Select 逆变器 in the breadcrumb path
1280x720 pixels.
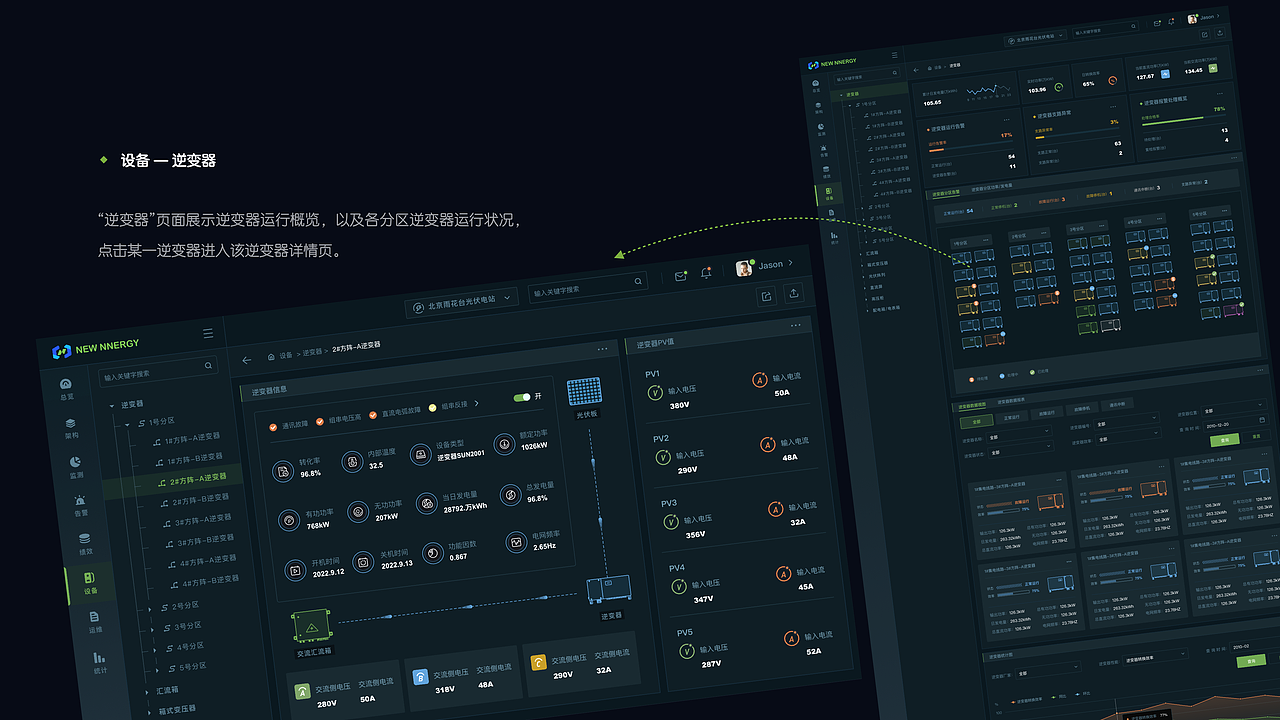pyautogui.click(x=311, y=350)
